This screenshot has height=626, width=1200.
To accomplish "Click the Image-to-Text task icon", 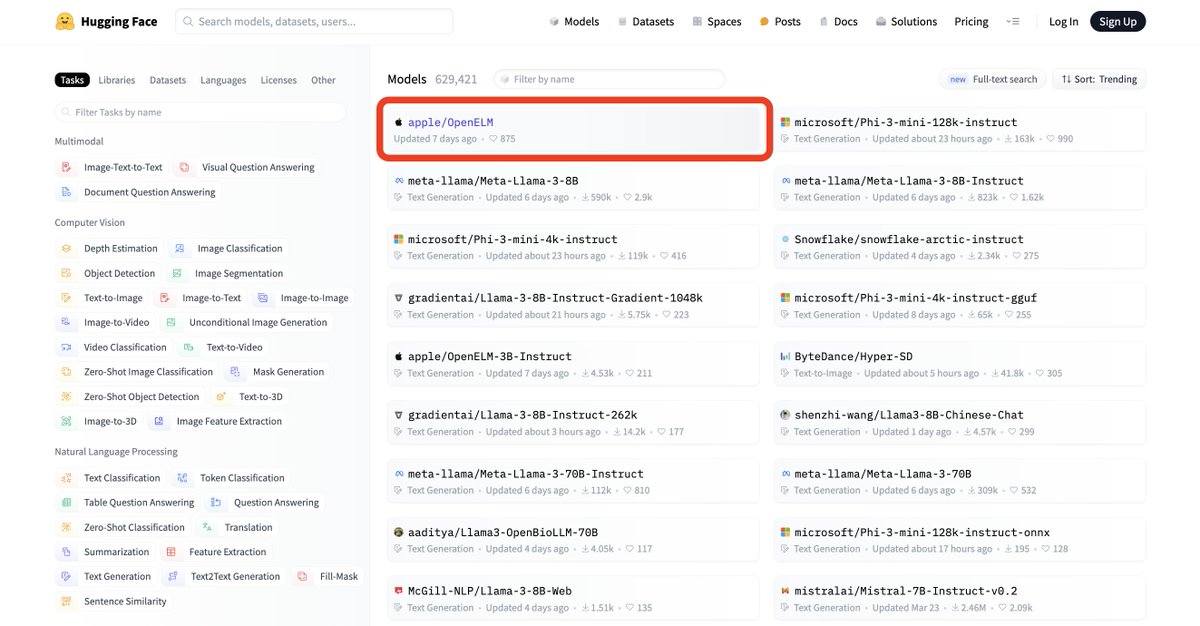I will pyautogui.click(x=165, y=298).
